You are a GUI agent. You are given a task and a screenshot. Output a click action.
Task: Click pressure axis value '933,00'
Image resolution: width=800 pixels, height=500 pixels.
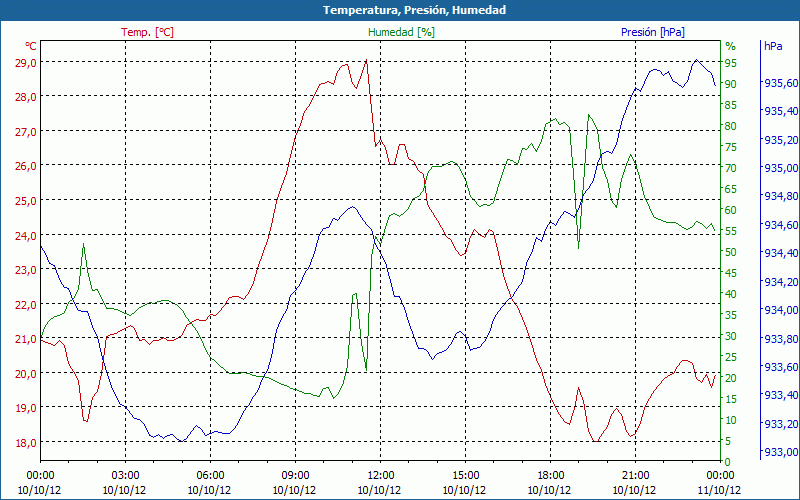coord(782,452)
